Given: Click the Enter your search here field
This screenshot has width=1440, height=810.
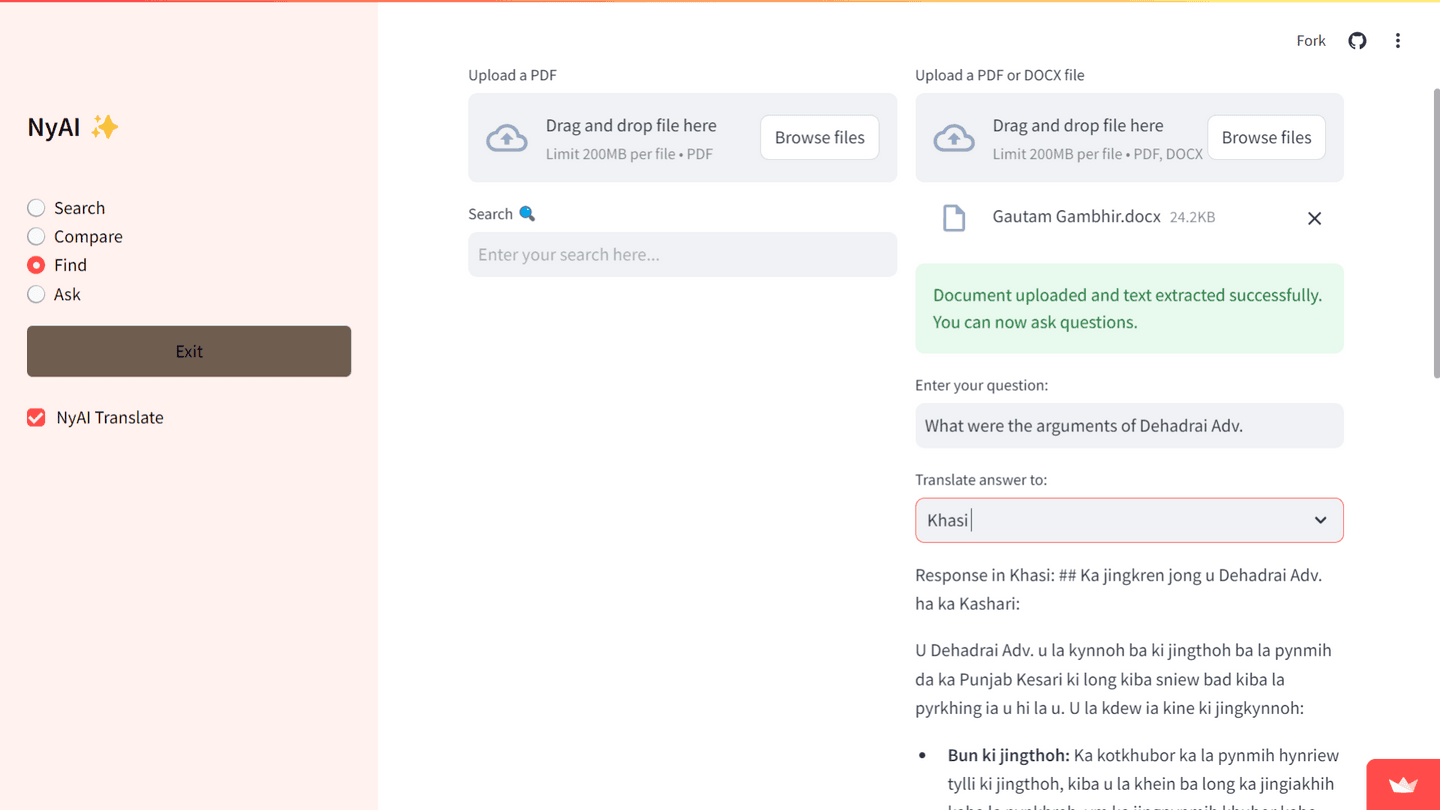Looking at the screenshot, I should coord(682,255).
